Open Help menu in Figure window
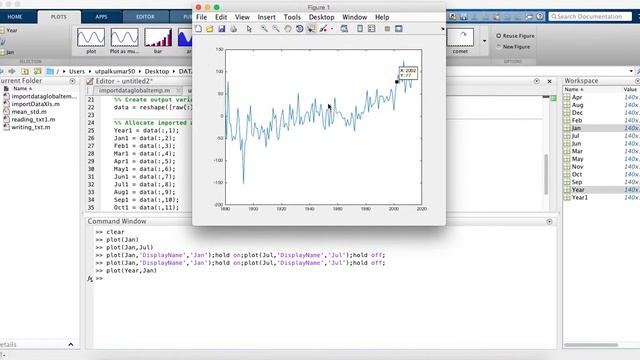The image size is (640, 360). [382, 17]
